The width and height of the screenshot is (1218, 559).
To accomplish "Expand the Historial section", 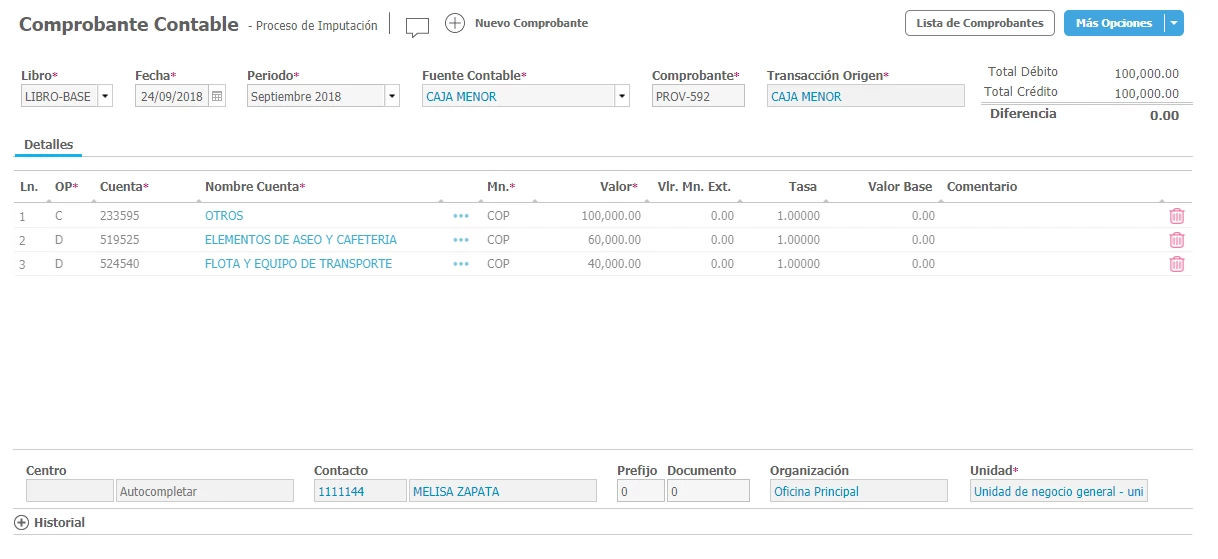I will pyautogui.click(x=22, y=523).
